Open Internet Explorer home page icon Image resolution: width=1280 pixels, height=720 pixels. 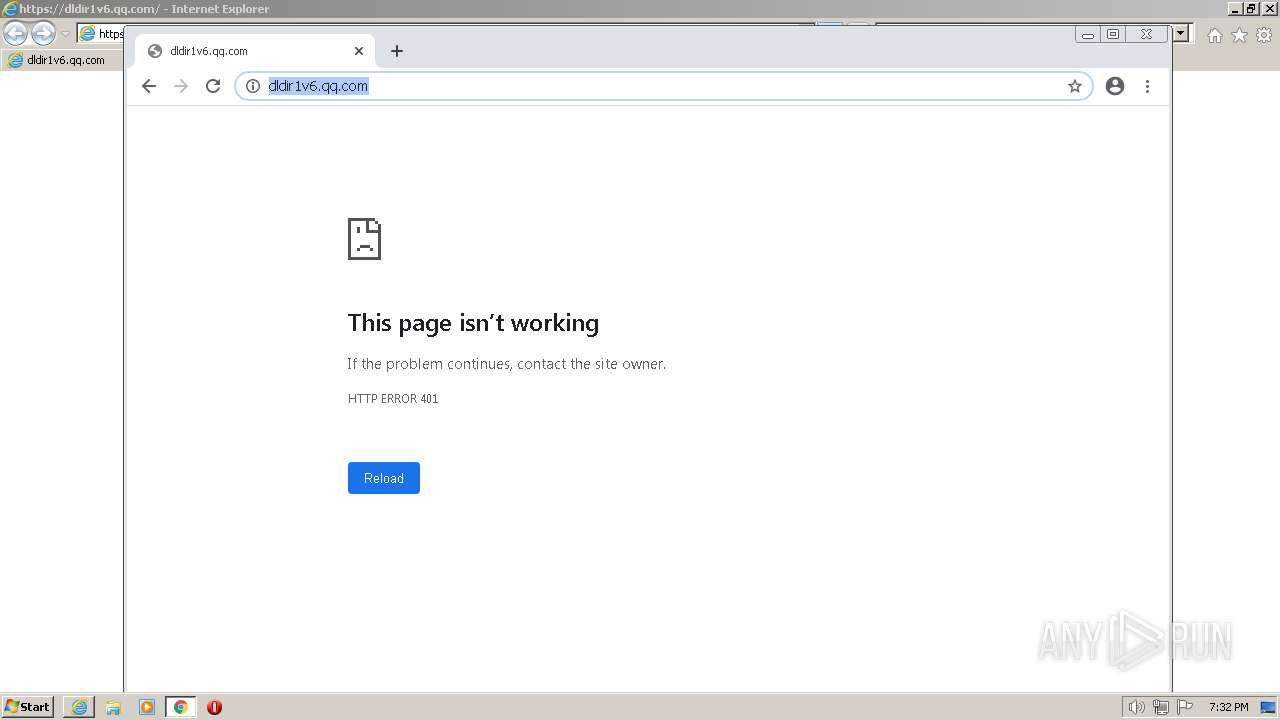click(x=1214, y=35)
